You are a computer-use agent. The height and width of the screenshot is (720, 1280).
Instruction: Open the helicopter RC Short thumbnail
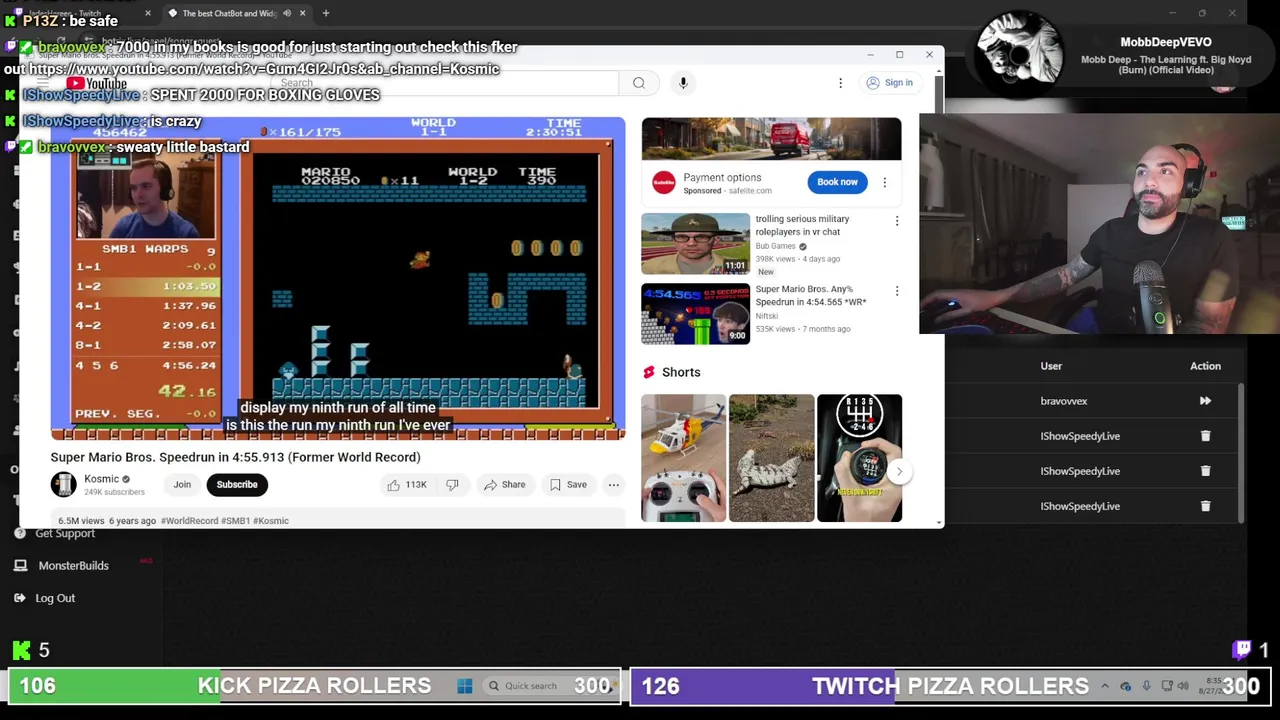point(683,458)
